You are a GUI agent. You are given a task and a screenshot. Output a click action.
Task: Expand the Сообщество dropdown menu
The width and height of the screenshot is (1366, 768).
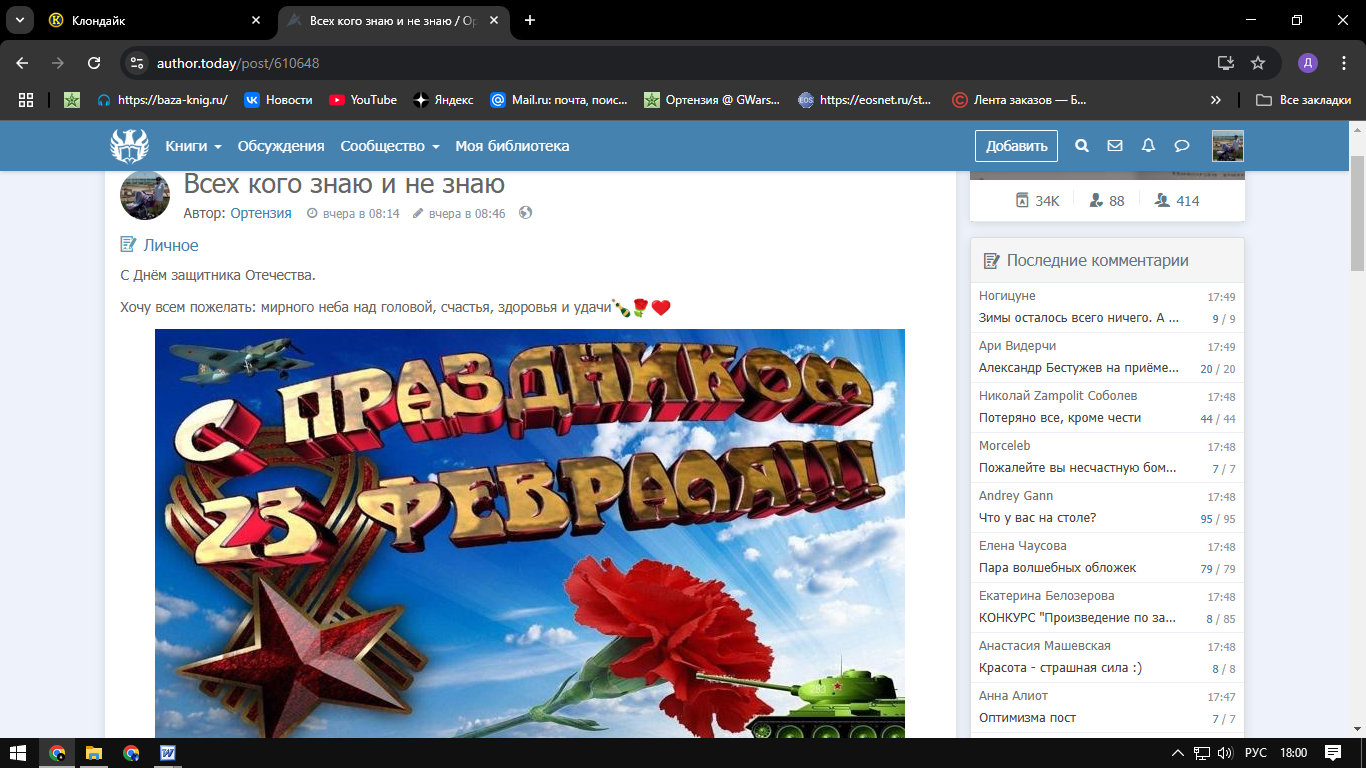click(389, 146)
